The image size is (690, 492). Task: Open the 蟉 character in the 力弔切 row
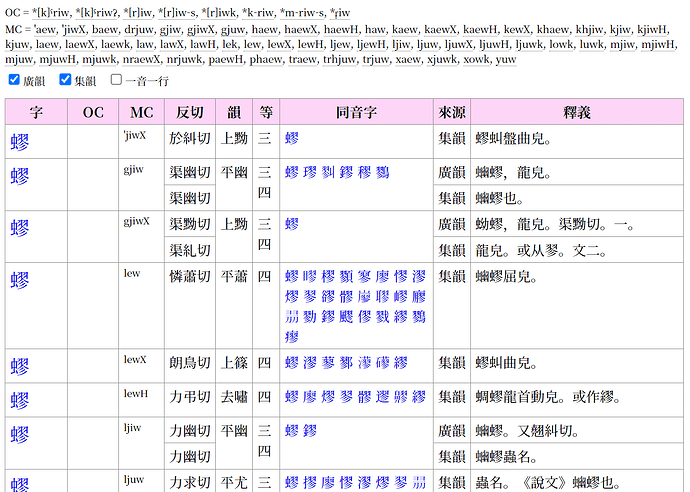[20, 400]
